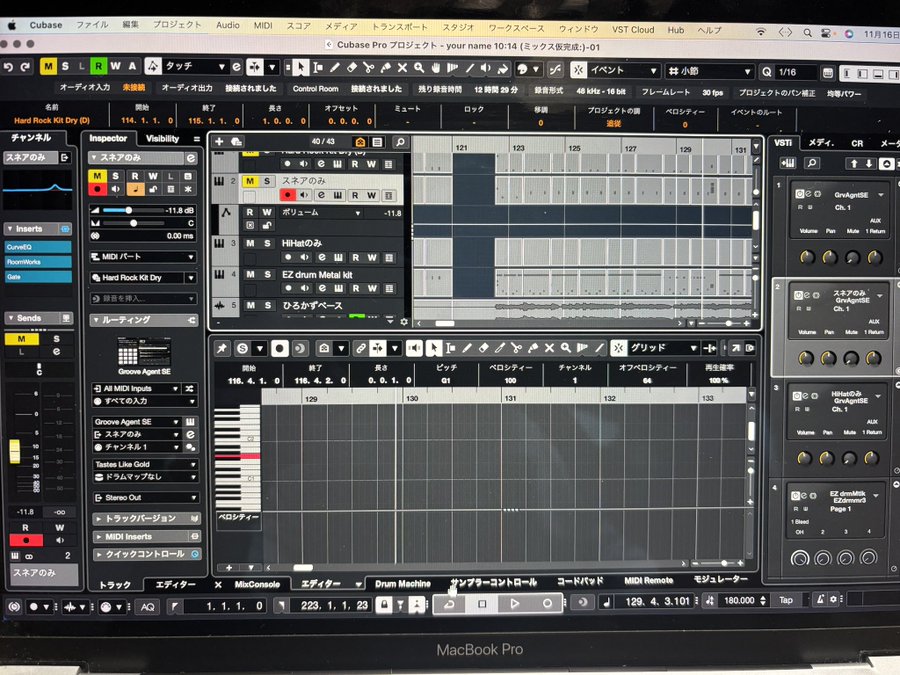Switch to the MixConsole tab in lower zone
Screen dimensions: 900x675
click(x=257, y=584)
